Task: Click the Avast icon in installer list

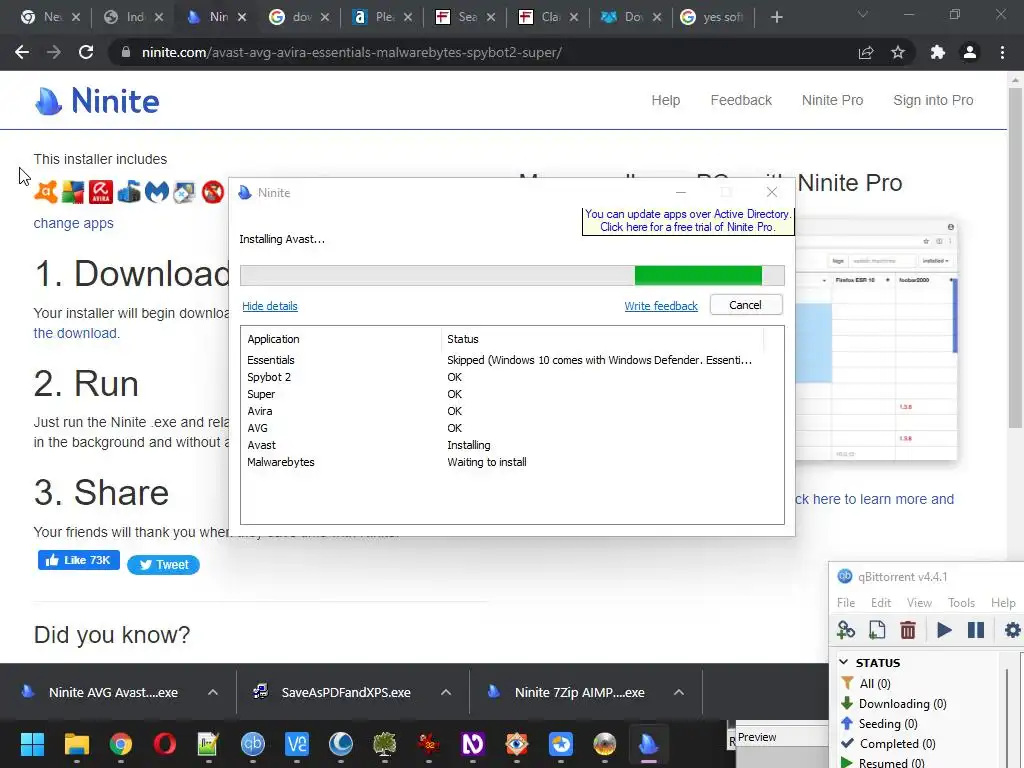Action: [46, 193]
